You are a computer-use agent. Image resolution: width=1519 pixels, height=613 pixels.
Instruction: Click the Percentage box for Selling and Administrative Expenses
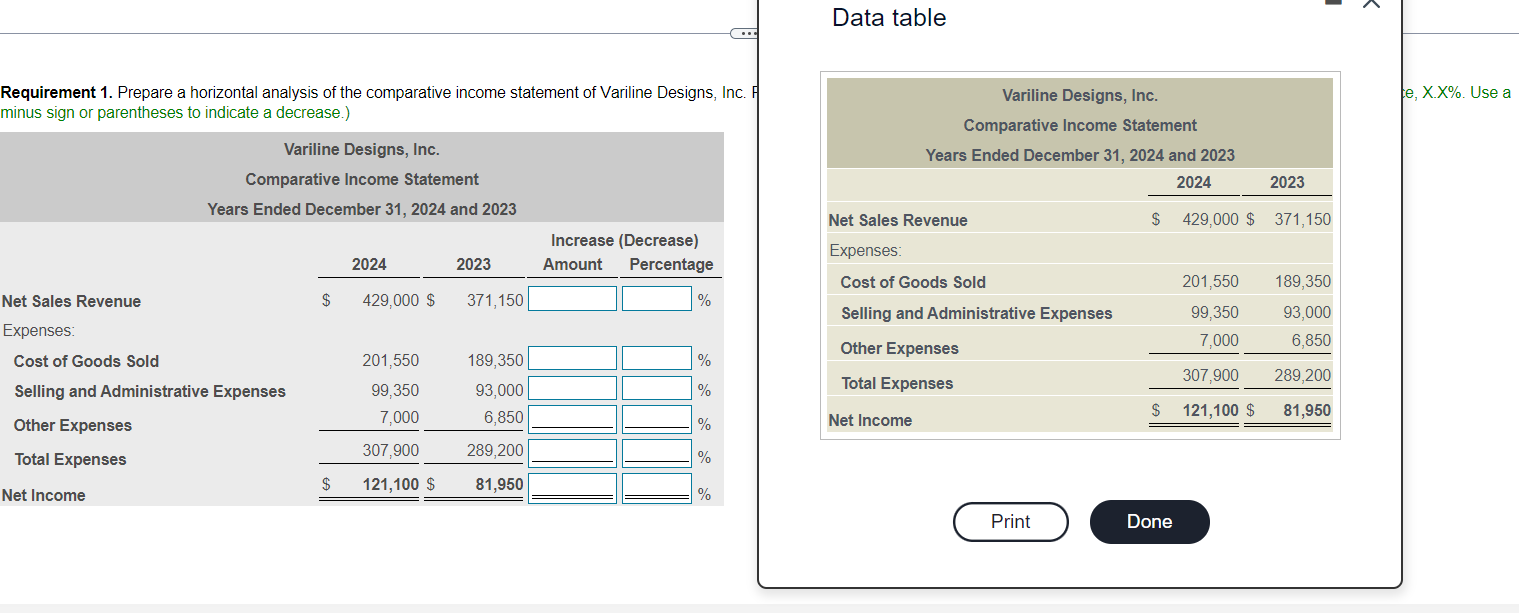(657, 388)
